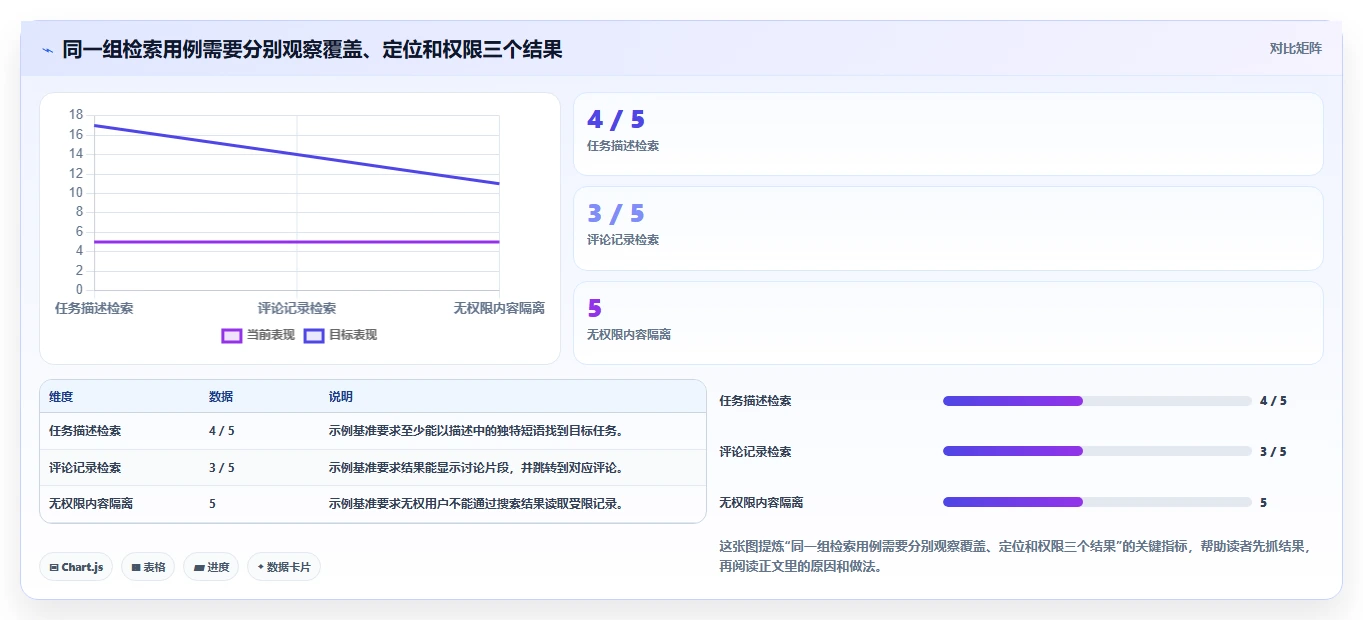Screen dimensions: 1363x620
Task: Click the 5 无权限内容隔离 stat card
Action: tap(948, 323)
